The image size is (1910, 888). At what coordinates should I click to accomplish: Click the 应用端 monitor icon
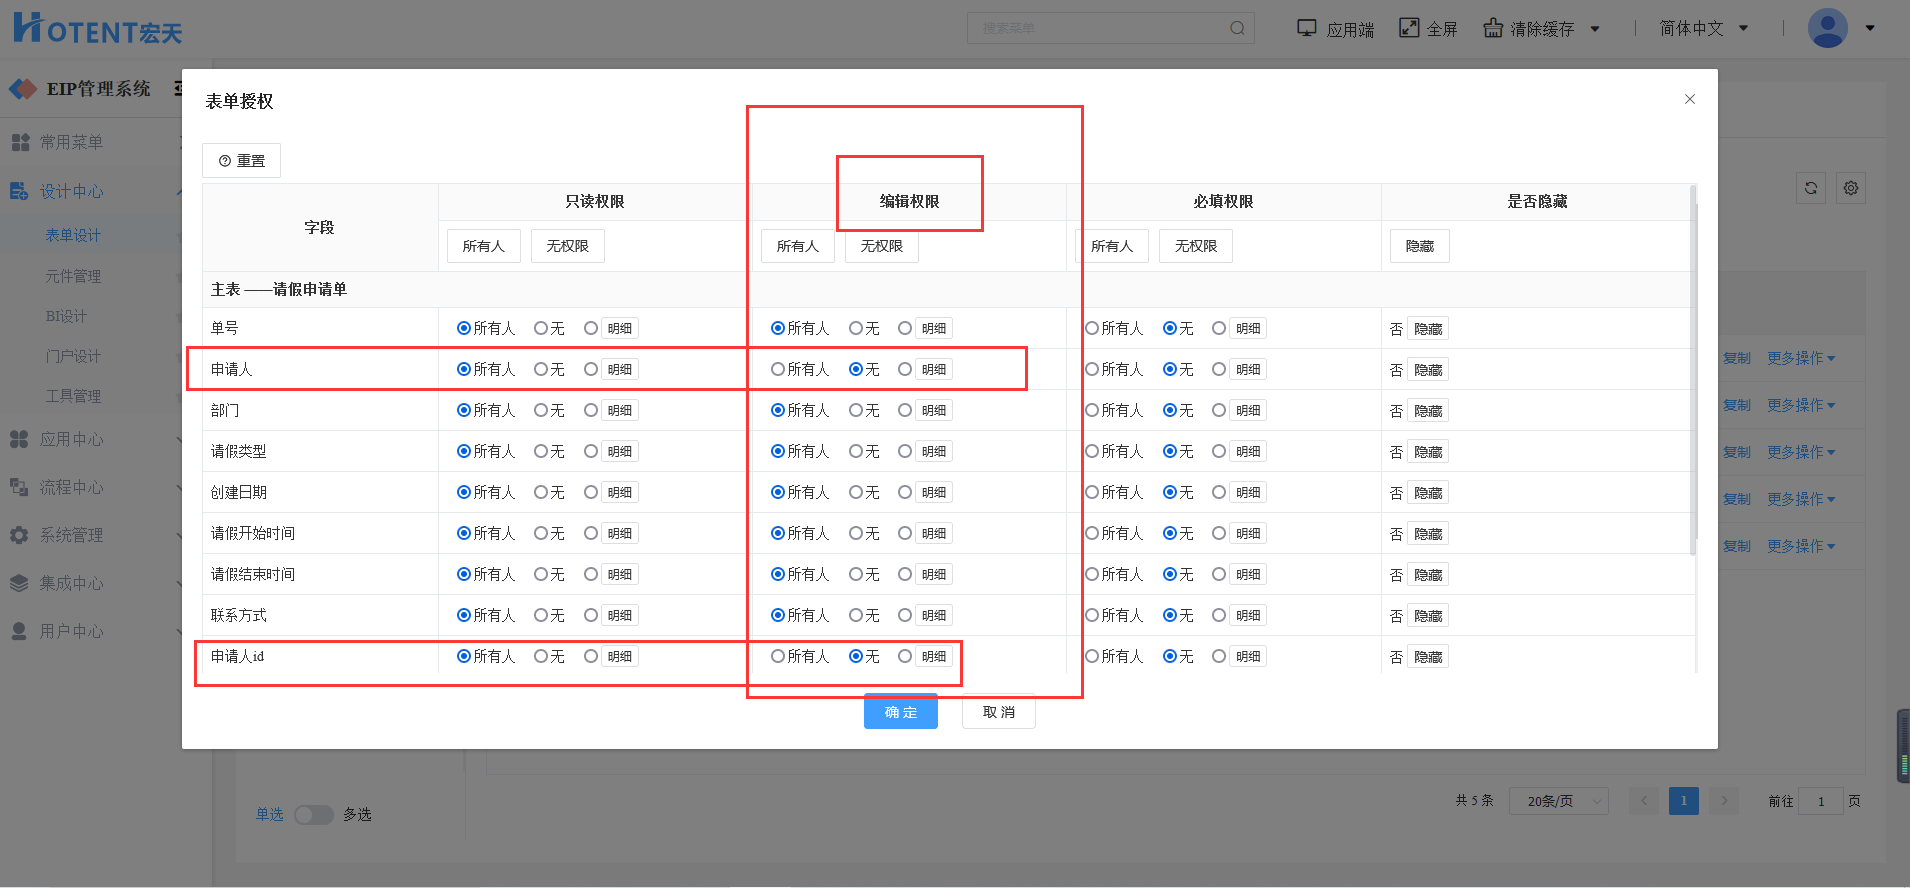(1306, 28)
